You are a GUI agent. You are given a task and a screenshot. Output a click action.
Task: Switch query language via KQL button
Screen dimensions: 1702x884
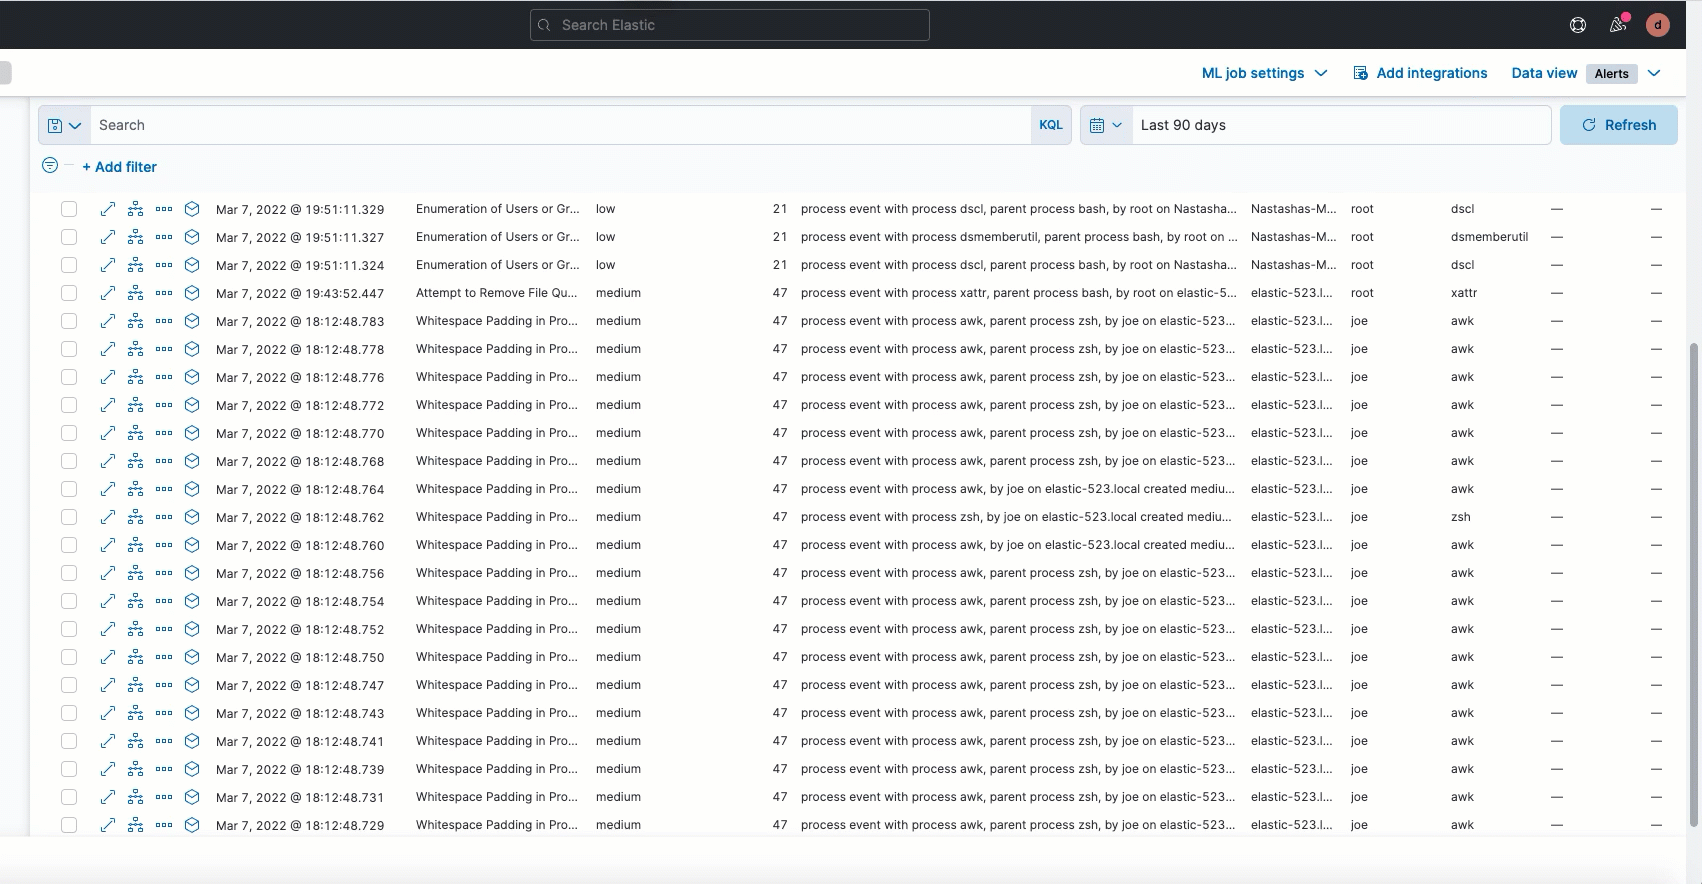(x=1051, y=125)
